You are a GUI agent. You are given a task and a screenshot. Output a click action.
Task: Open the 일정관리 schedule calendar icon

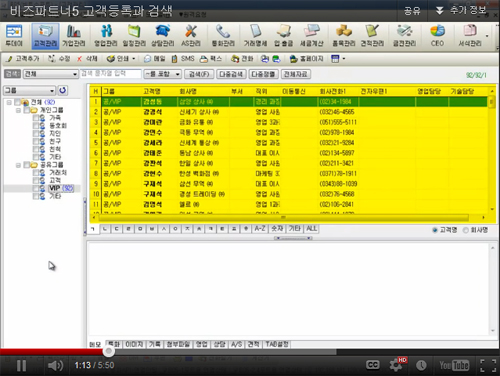[134, 35]
